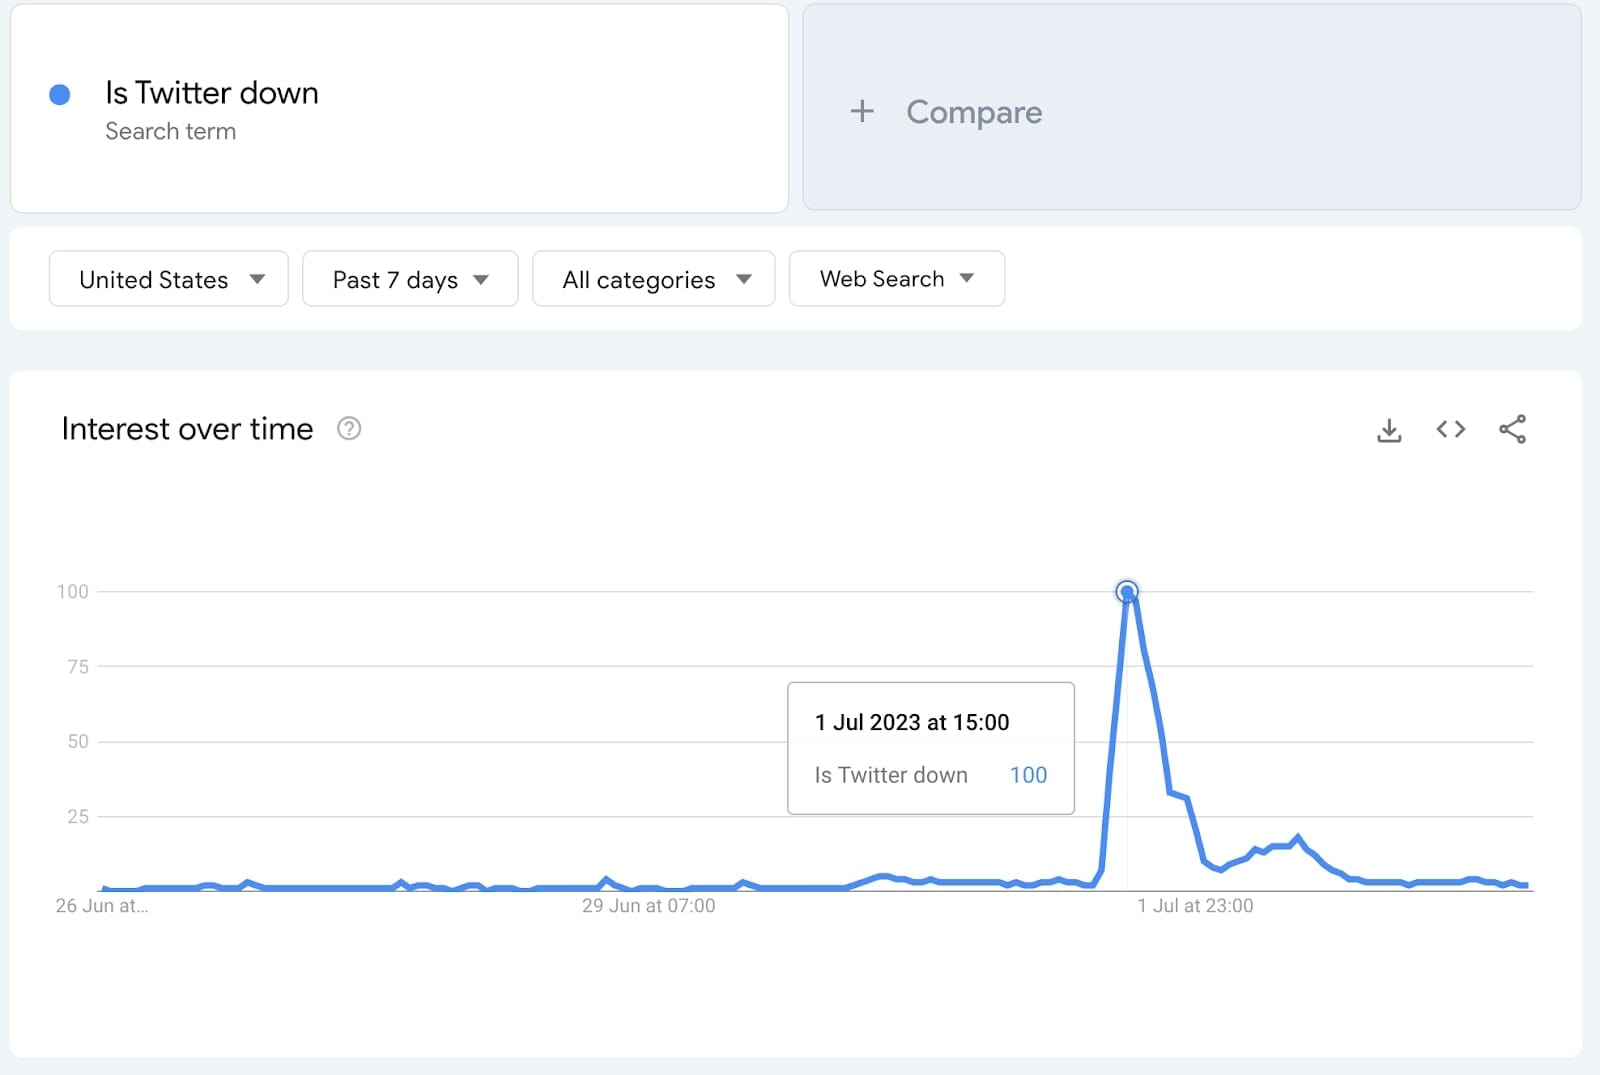Open the United States region dropdown
The height and width of the screenshot is (1075, 1600).
tap(168, 279)
